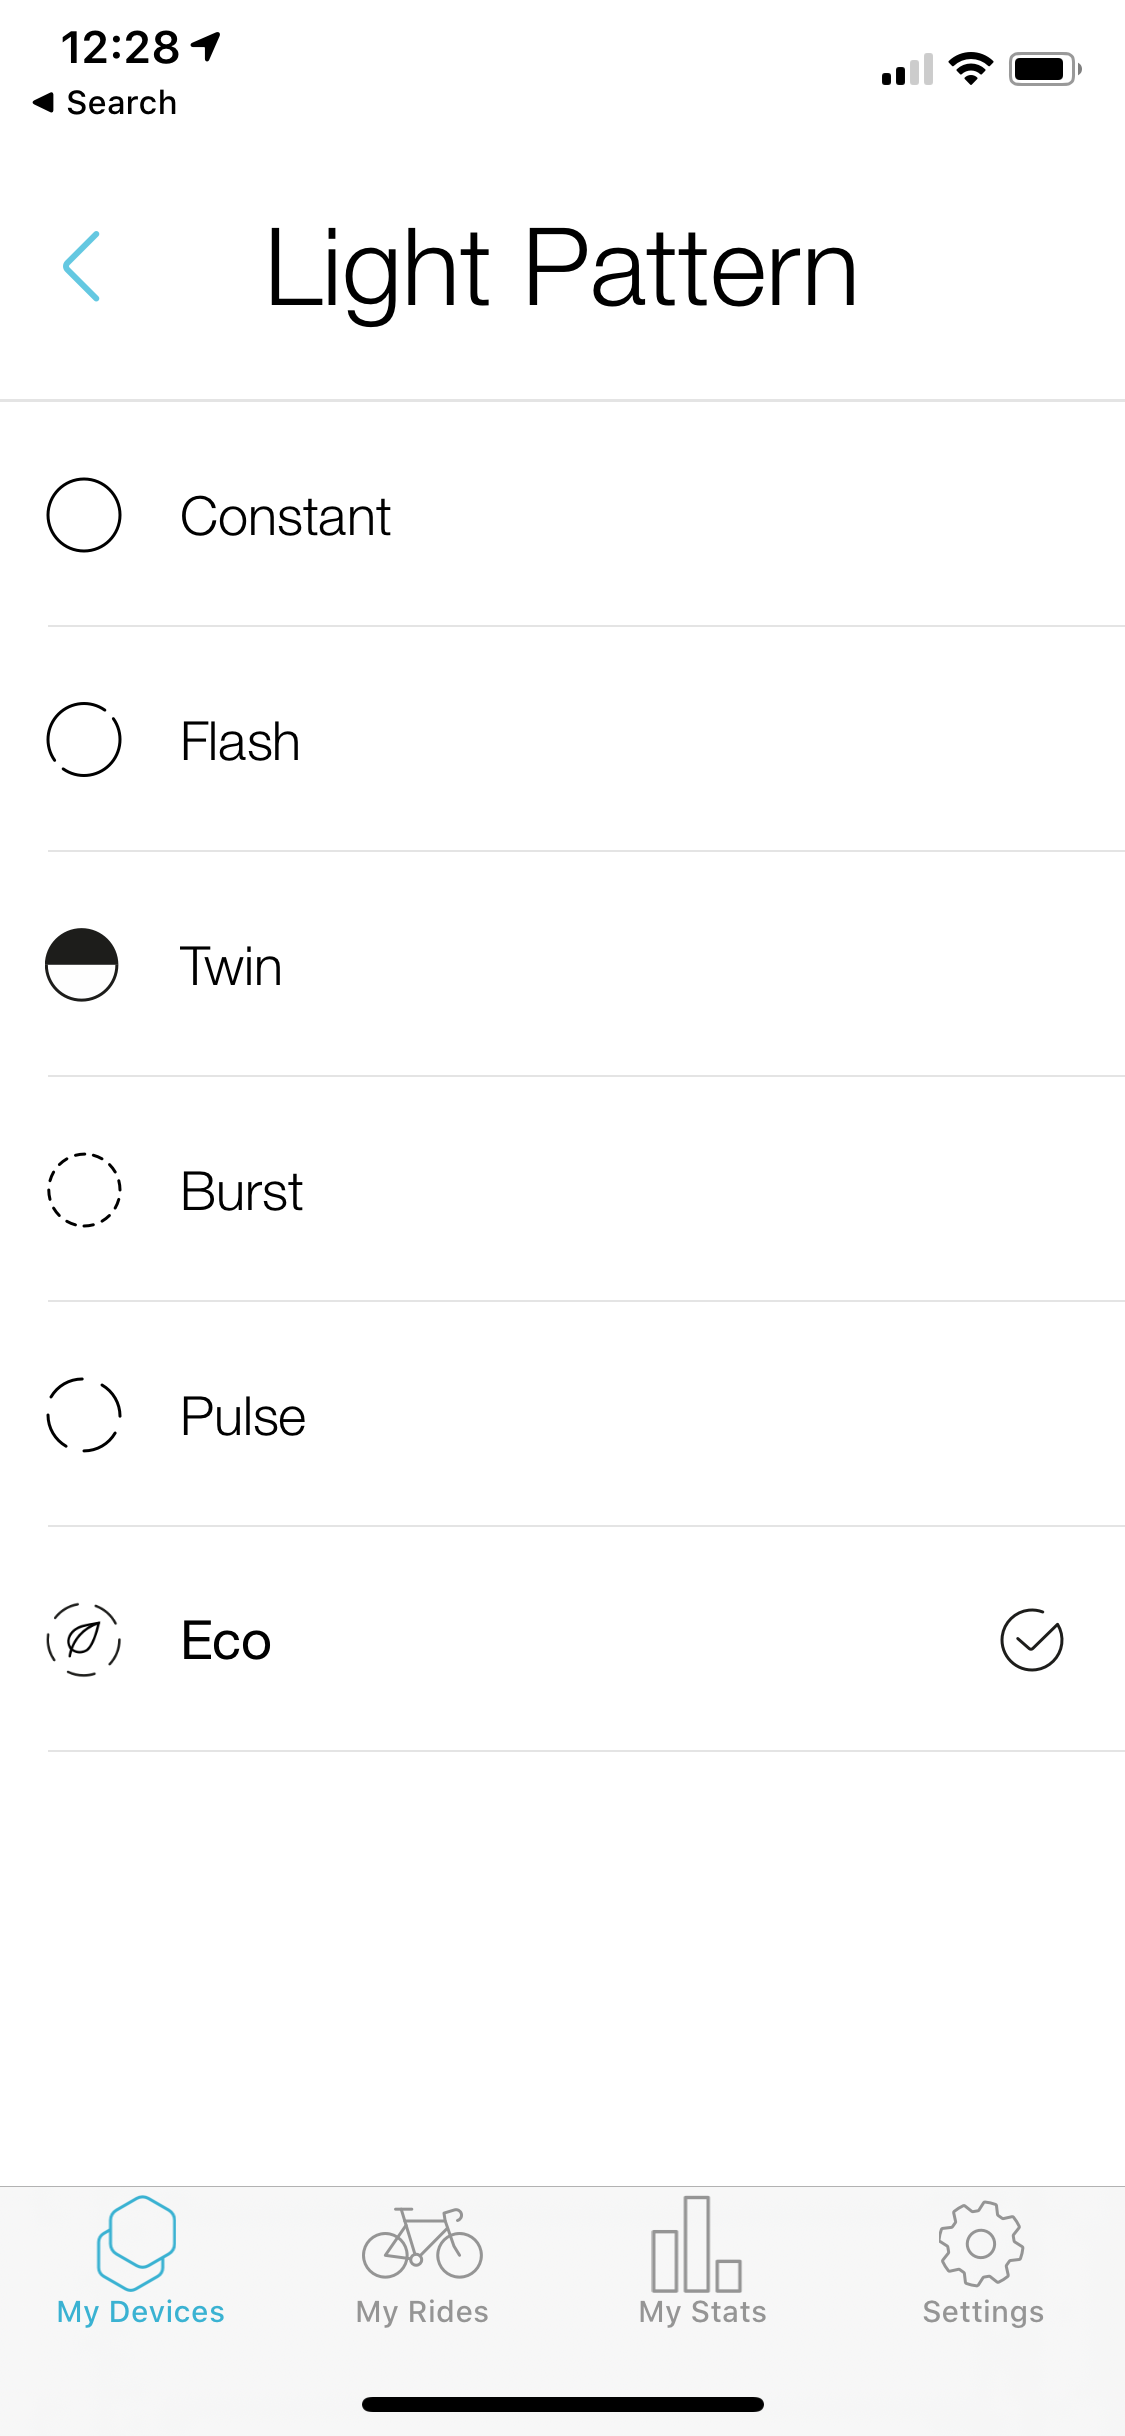
Task: Go back using the blue chevron
Action: pos(82,266)
